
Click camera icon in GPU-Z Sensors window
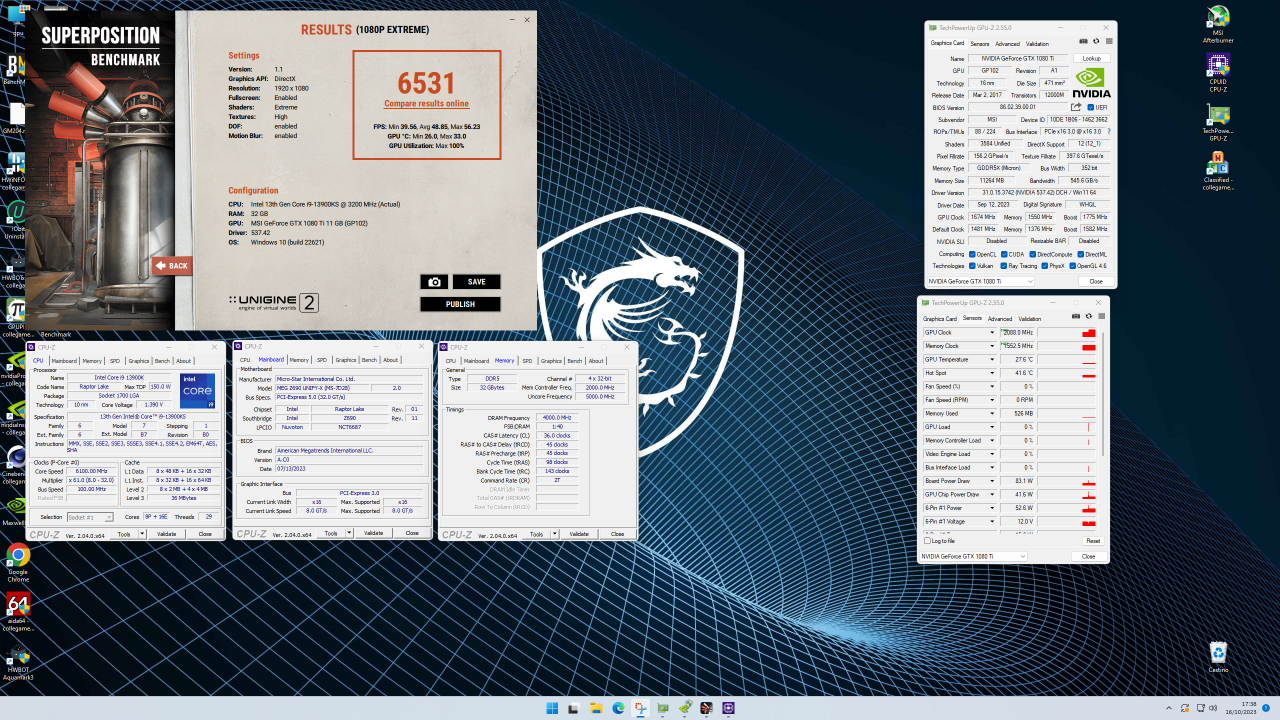coord(1076,316)
